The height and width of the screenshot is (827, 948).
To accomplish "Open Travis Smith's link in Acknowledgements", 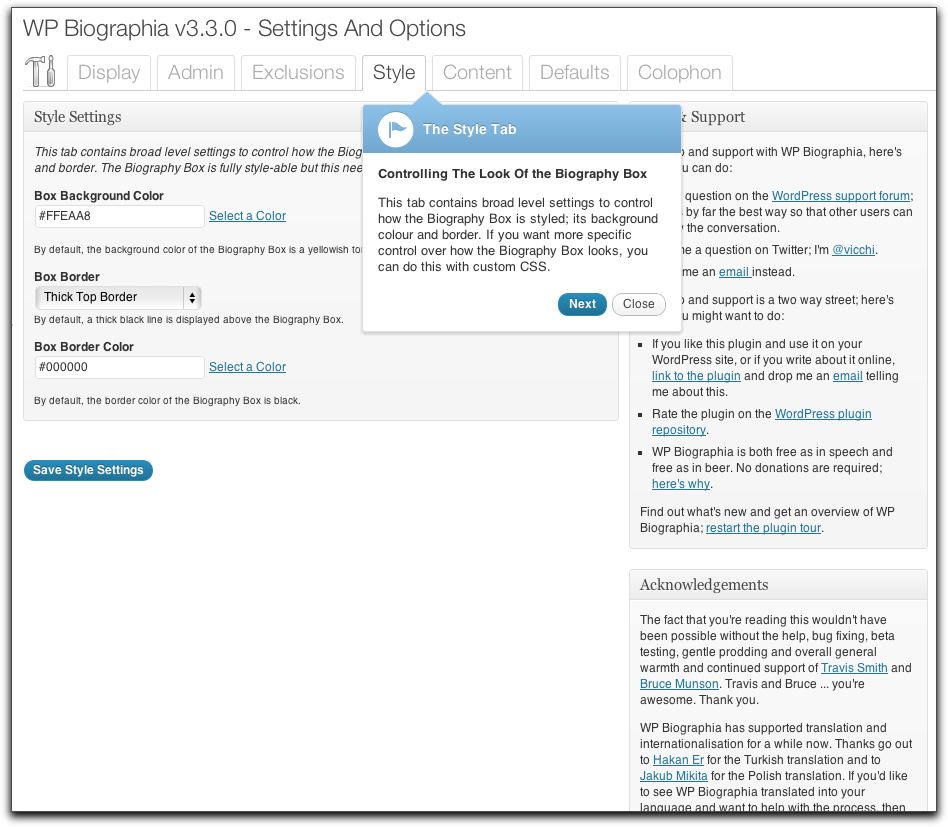I will click(x=853, y=668).
